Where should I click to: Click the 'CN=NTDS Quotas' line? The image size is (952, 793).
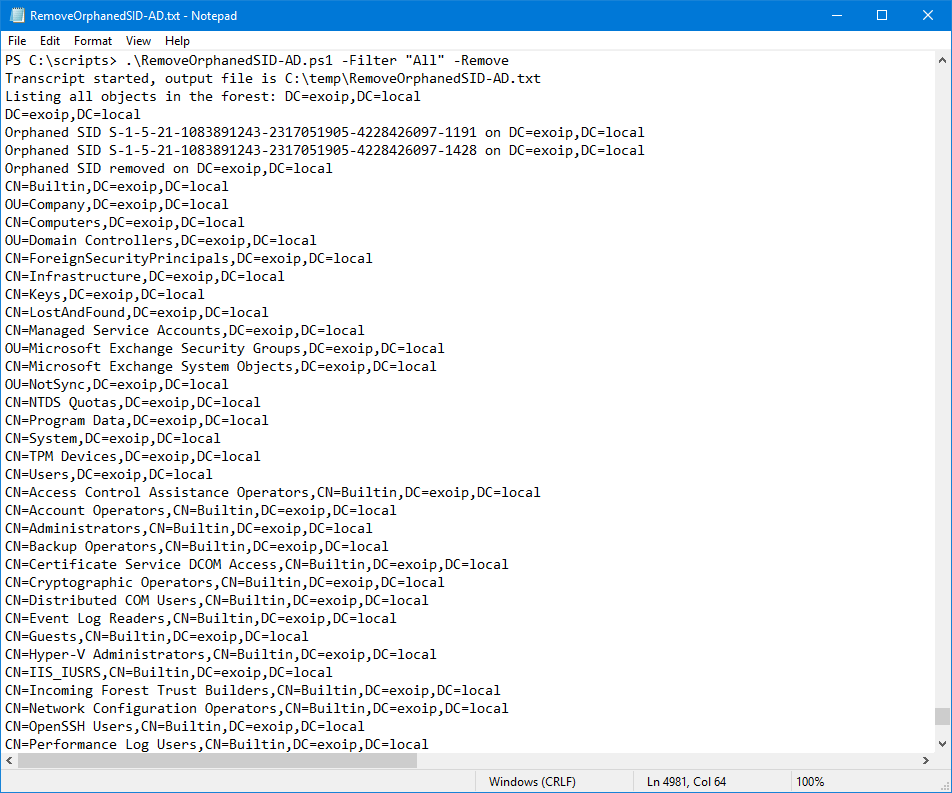[x=132, y=403]
